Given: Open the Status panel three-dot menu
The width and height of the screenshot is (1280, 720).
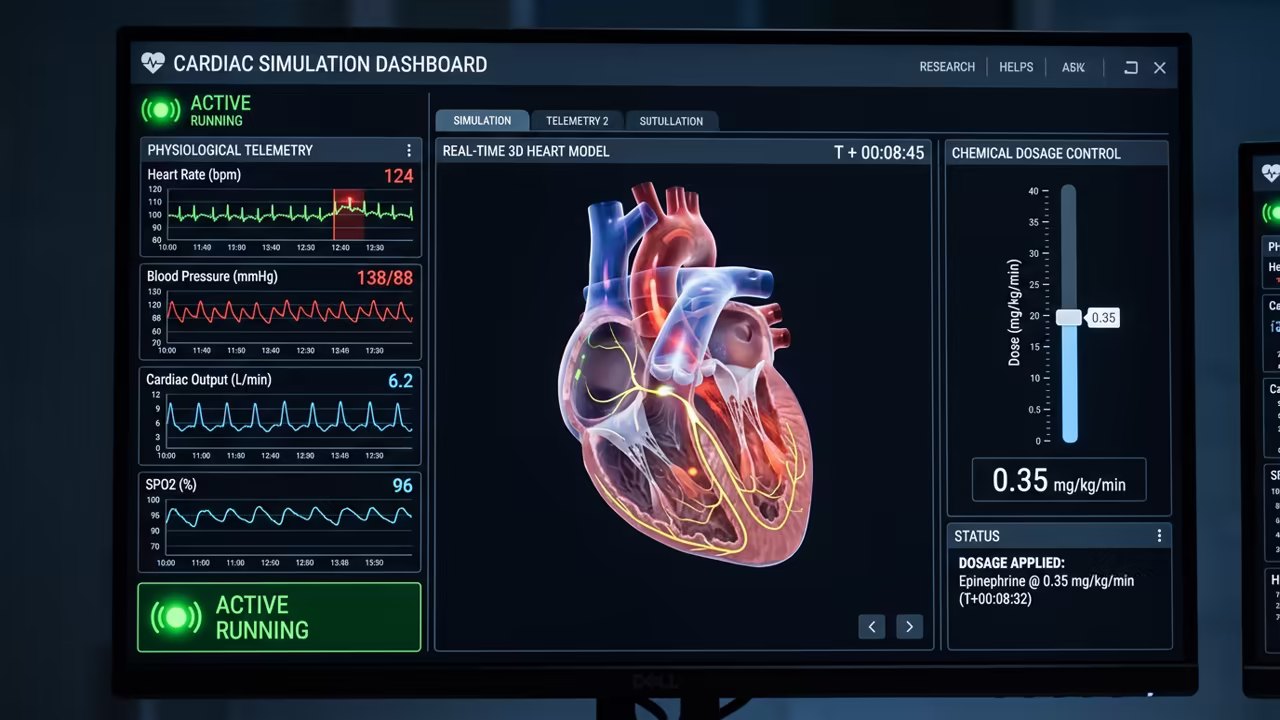Looking at the screenshot, I should pos(1159,536).
